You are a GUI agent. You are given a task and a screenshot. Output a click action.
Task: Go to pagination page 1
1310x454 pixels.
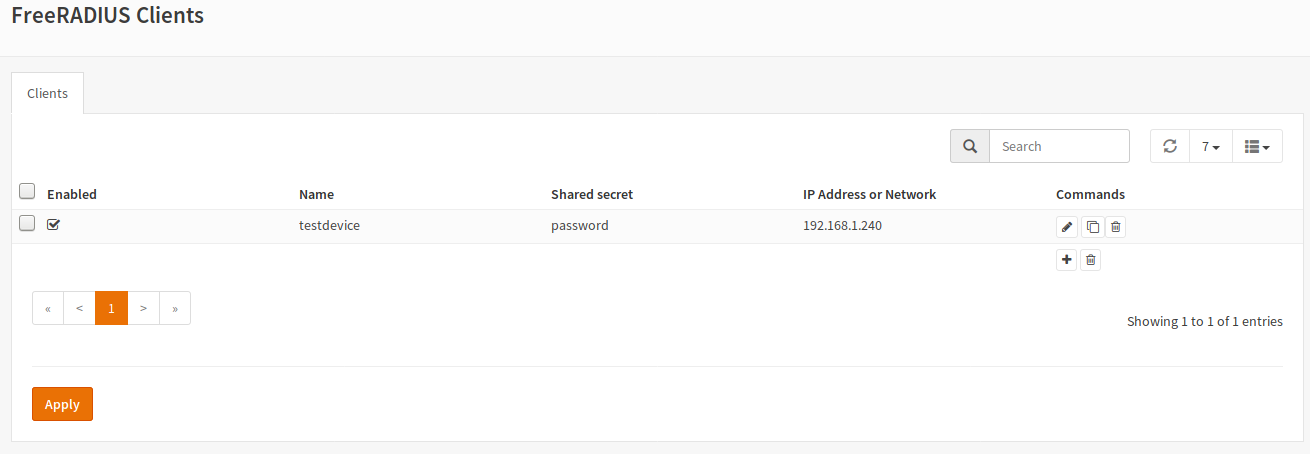tap(111, 308)
